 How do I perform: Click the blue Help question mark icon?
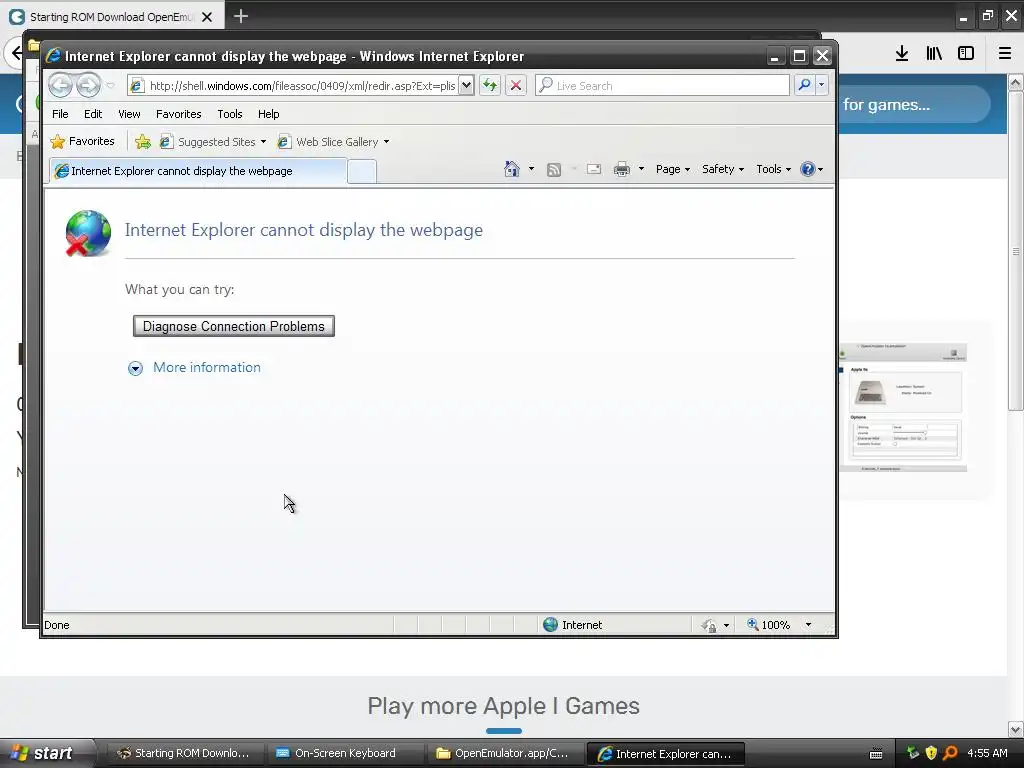point(808,169)
